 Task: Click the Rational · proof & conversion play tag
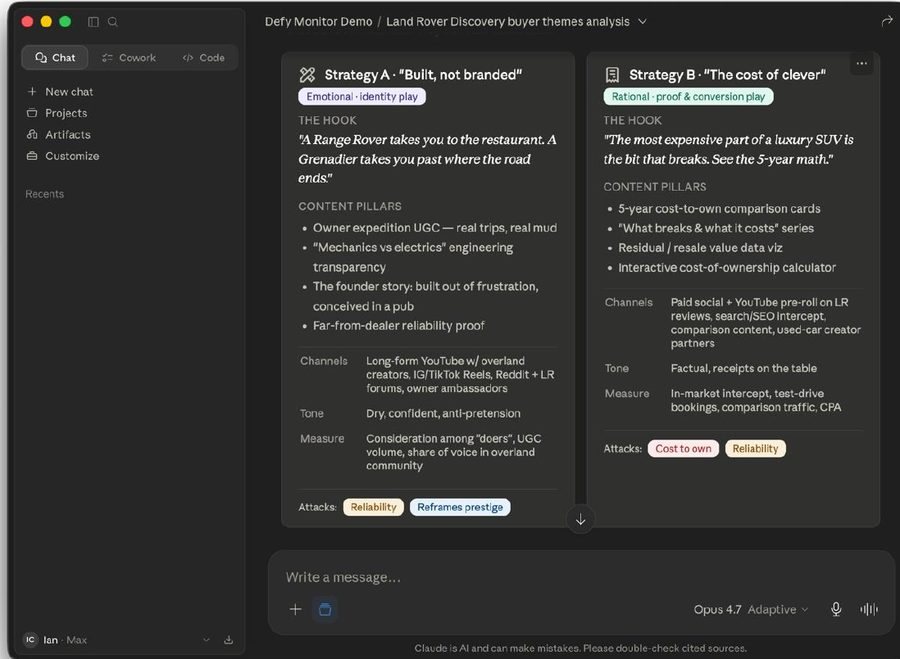pos(688,96)
